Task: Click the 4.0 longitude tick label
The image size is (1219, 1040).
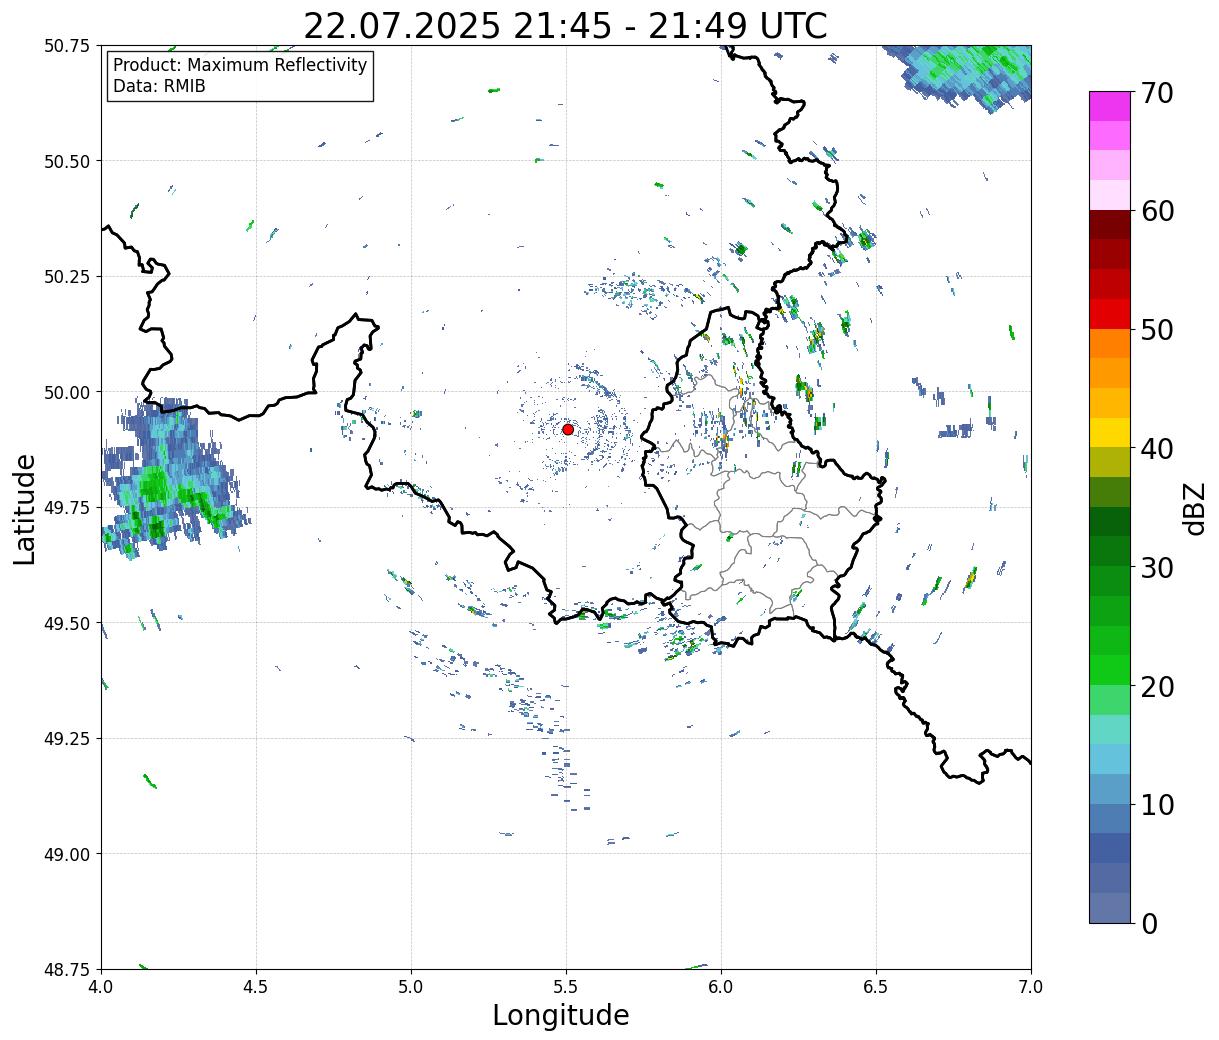Action: [101, 987]
